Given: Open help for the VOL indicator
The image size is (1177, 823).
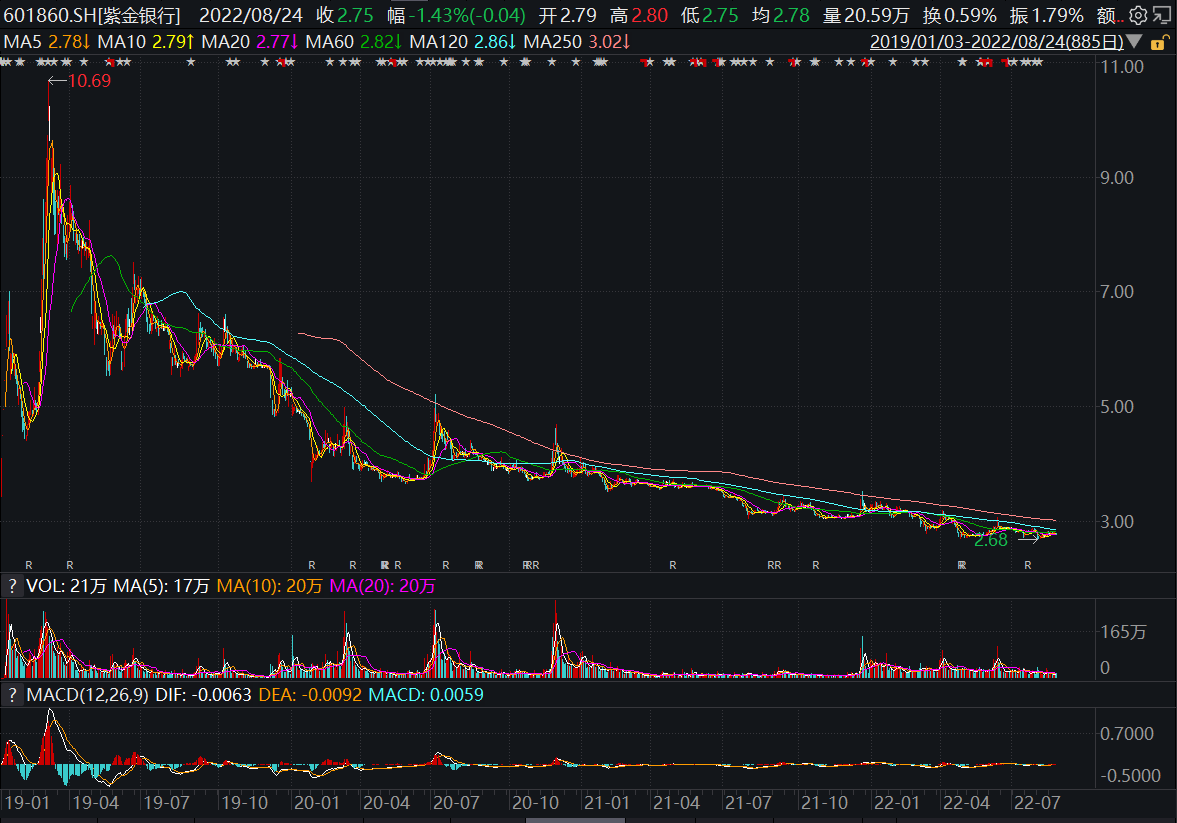Looking at the screenshot, I should coord(13,587).
